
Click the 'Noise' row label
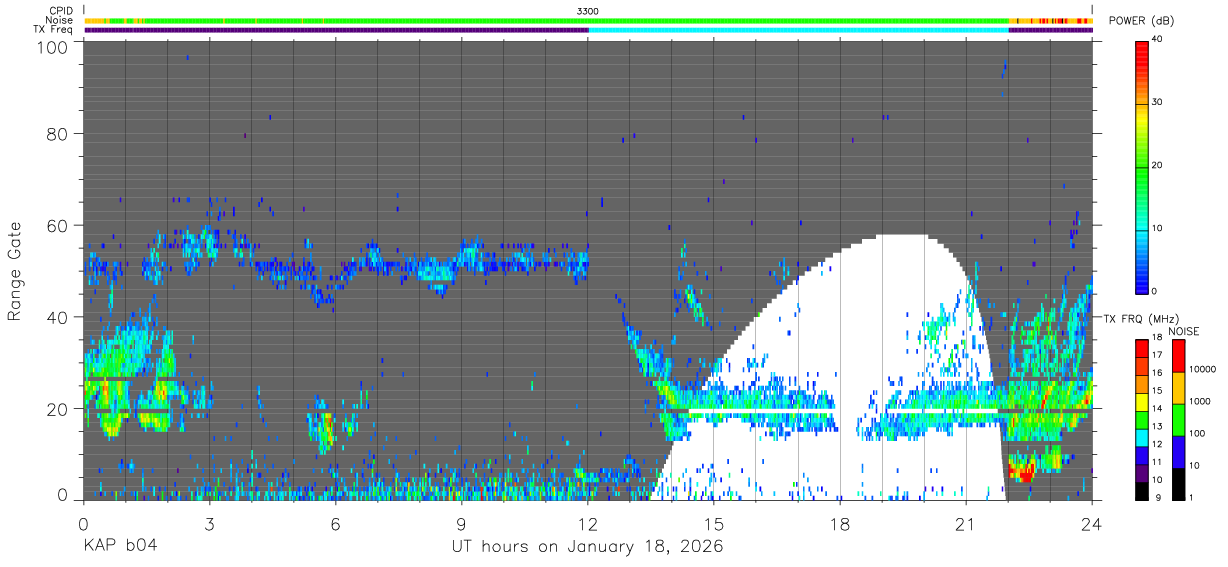tap(60, 20)
